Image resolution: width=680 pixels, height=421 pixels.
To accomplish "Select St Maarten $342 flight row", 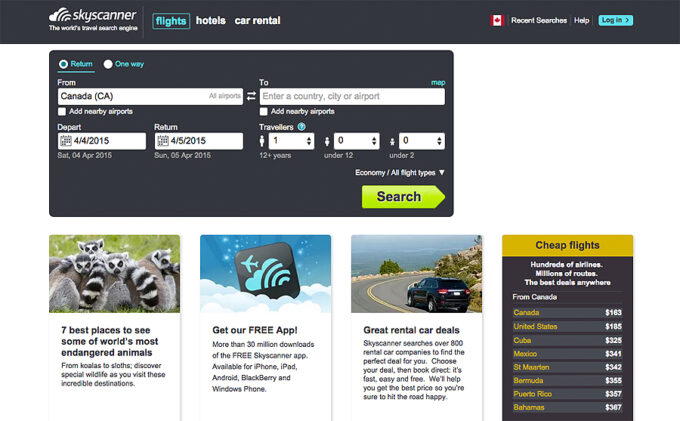I will click(567, 367).
